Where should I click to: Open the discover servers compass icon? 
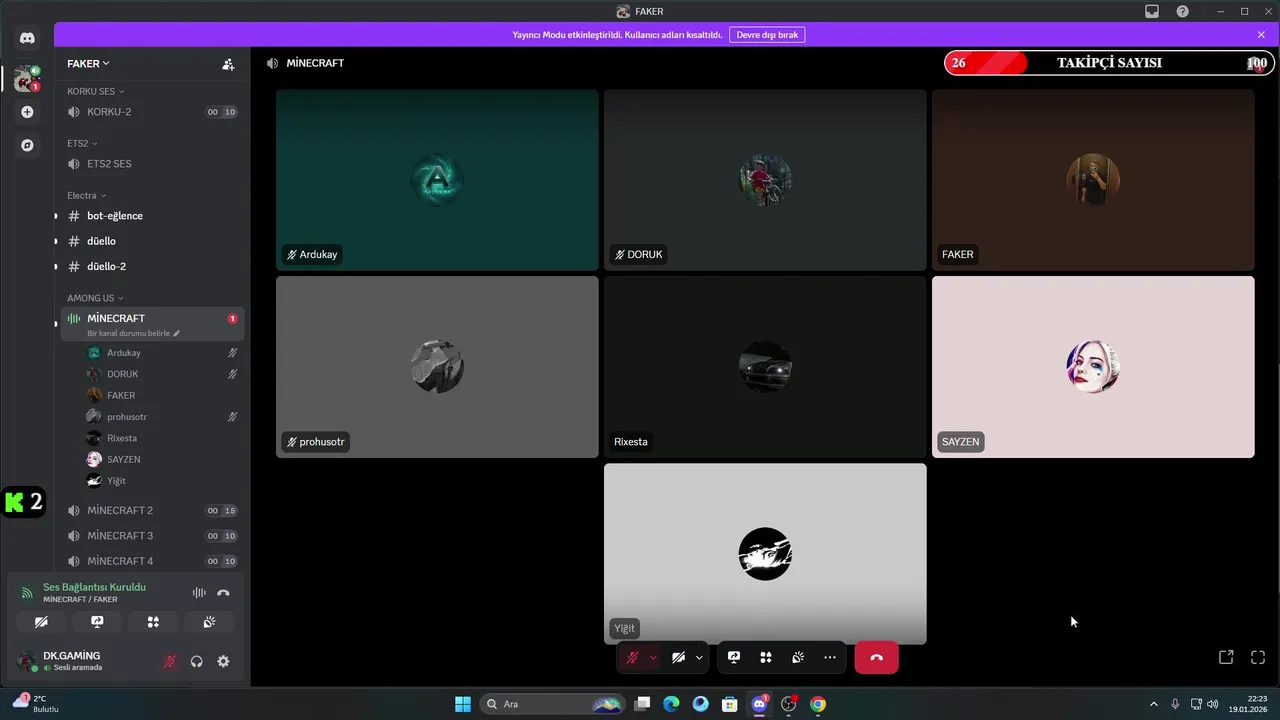tap(27, 145)
